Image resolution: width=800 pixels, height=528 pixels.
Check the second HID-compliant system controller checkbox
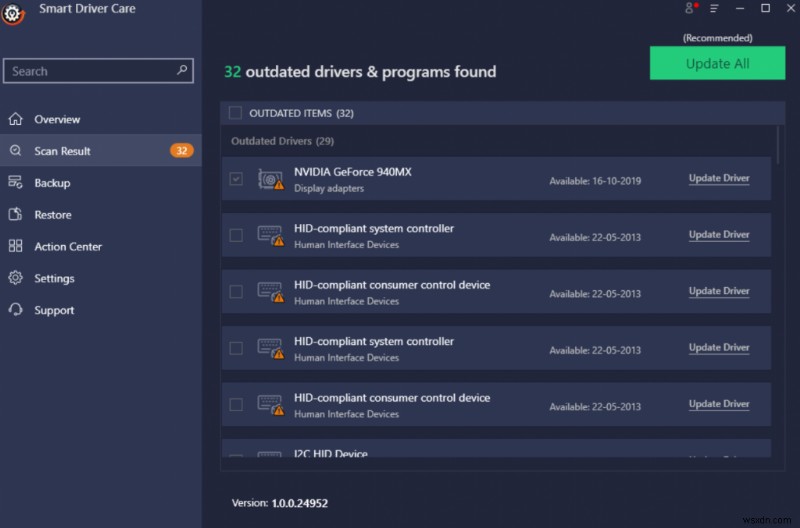click(x=236, y=348)
